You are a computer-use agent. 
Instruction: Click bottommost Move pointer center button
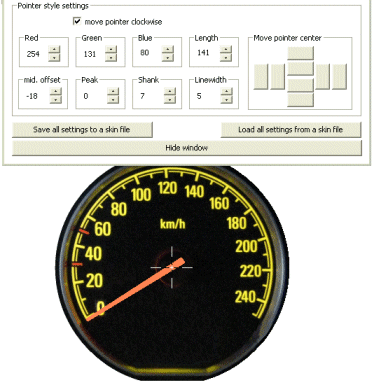(300, 100)
